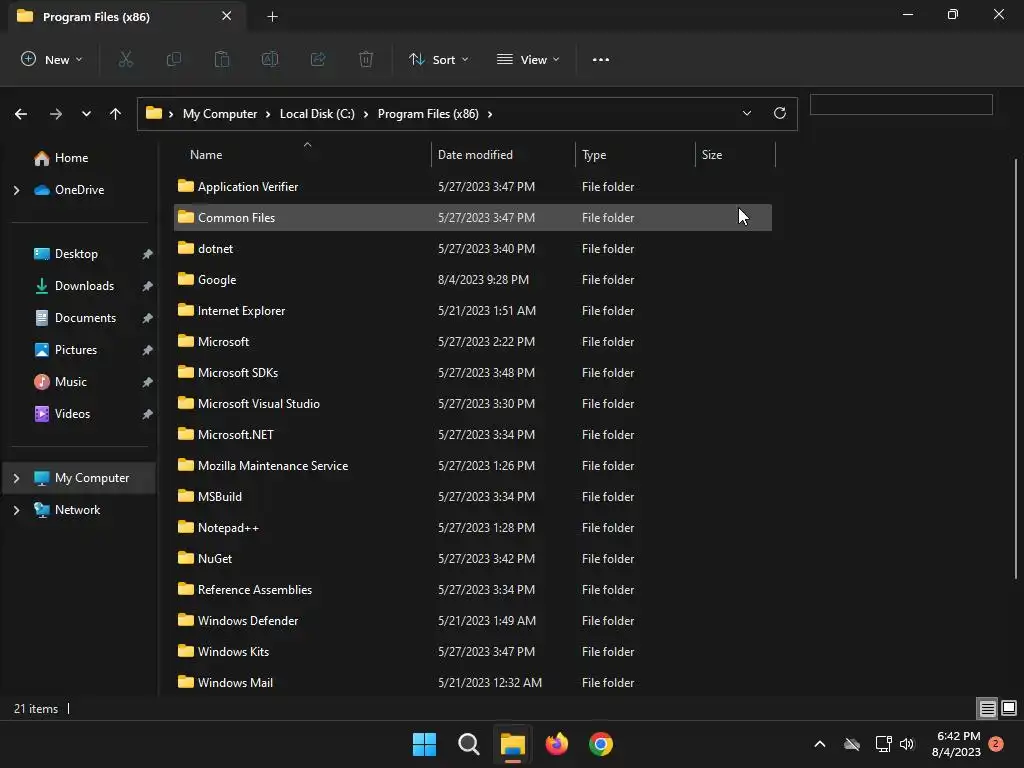Select the Internet Explorer folder
This screenshot has width=1024, height=768.
[x=473, y=311]
